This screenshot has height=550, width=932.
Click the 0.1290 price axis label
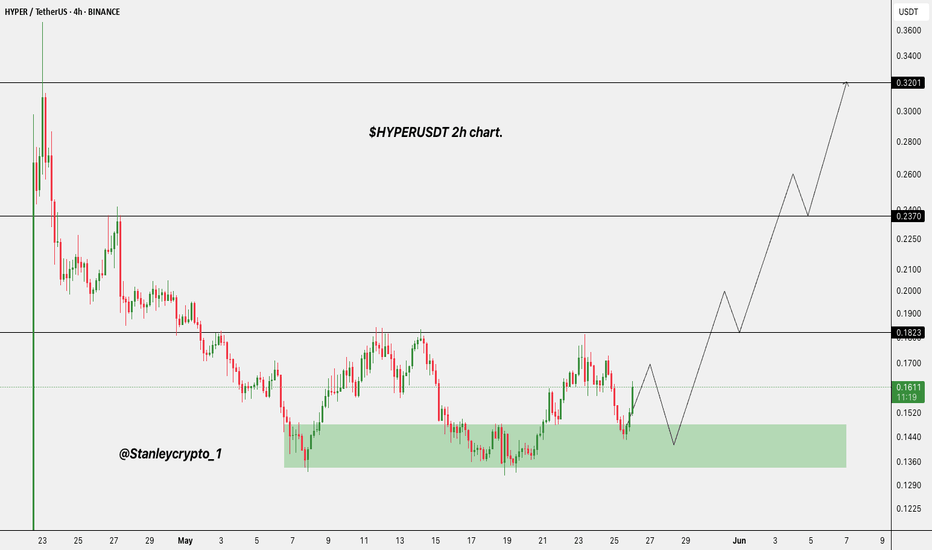tap(908, 486)
